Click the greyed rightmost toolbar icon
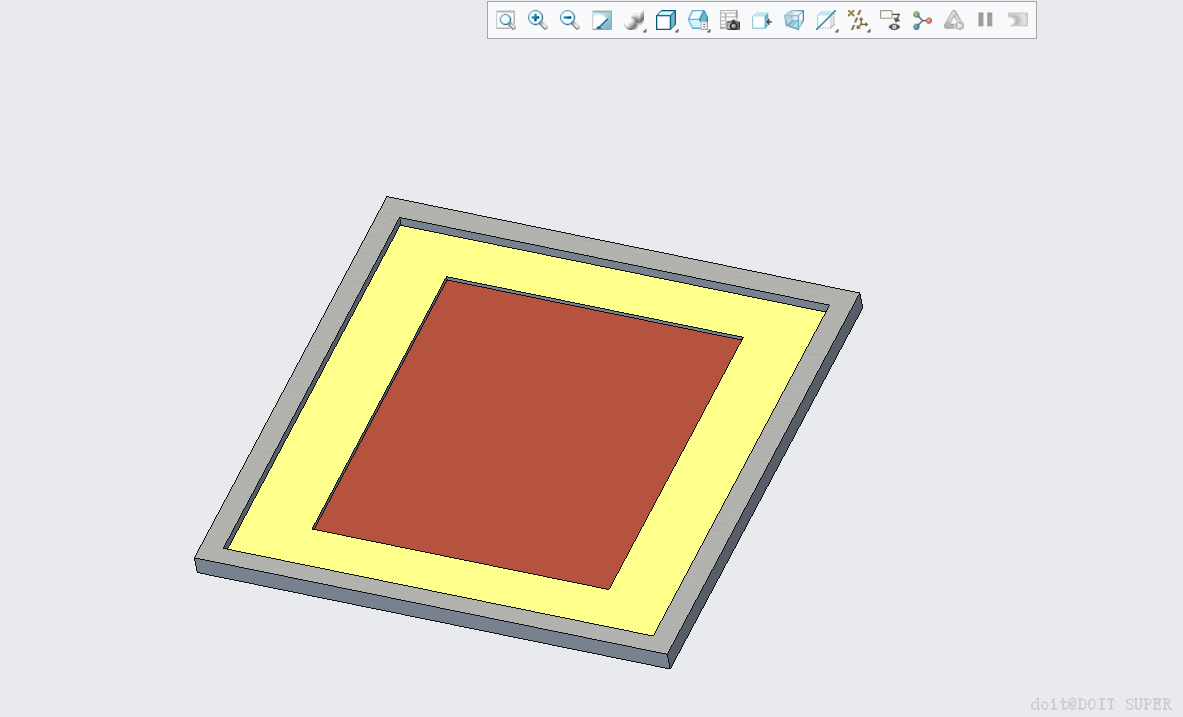The height and width of the screenshot is (717, 1183). click(x=1018, y=20)
